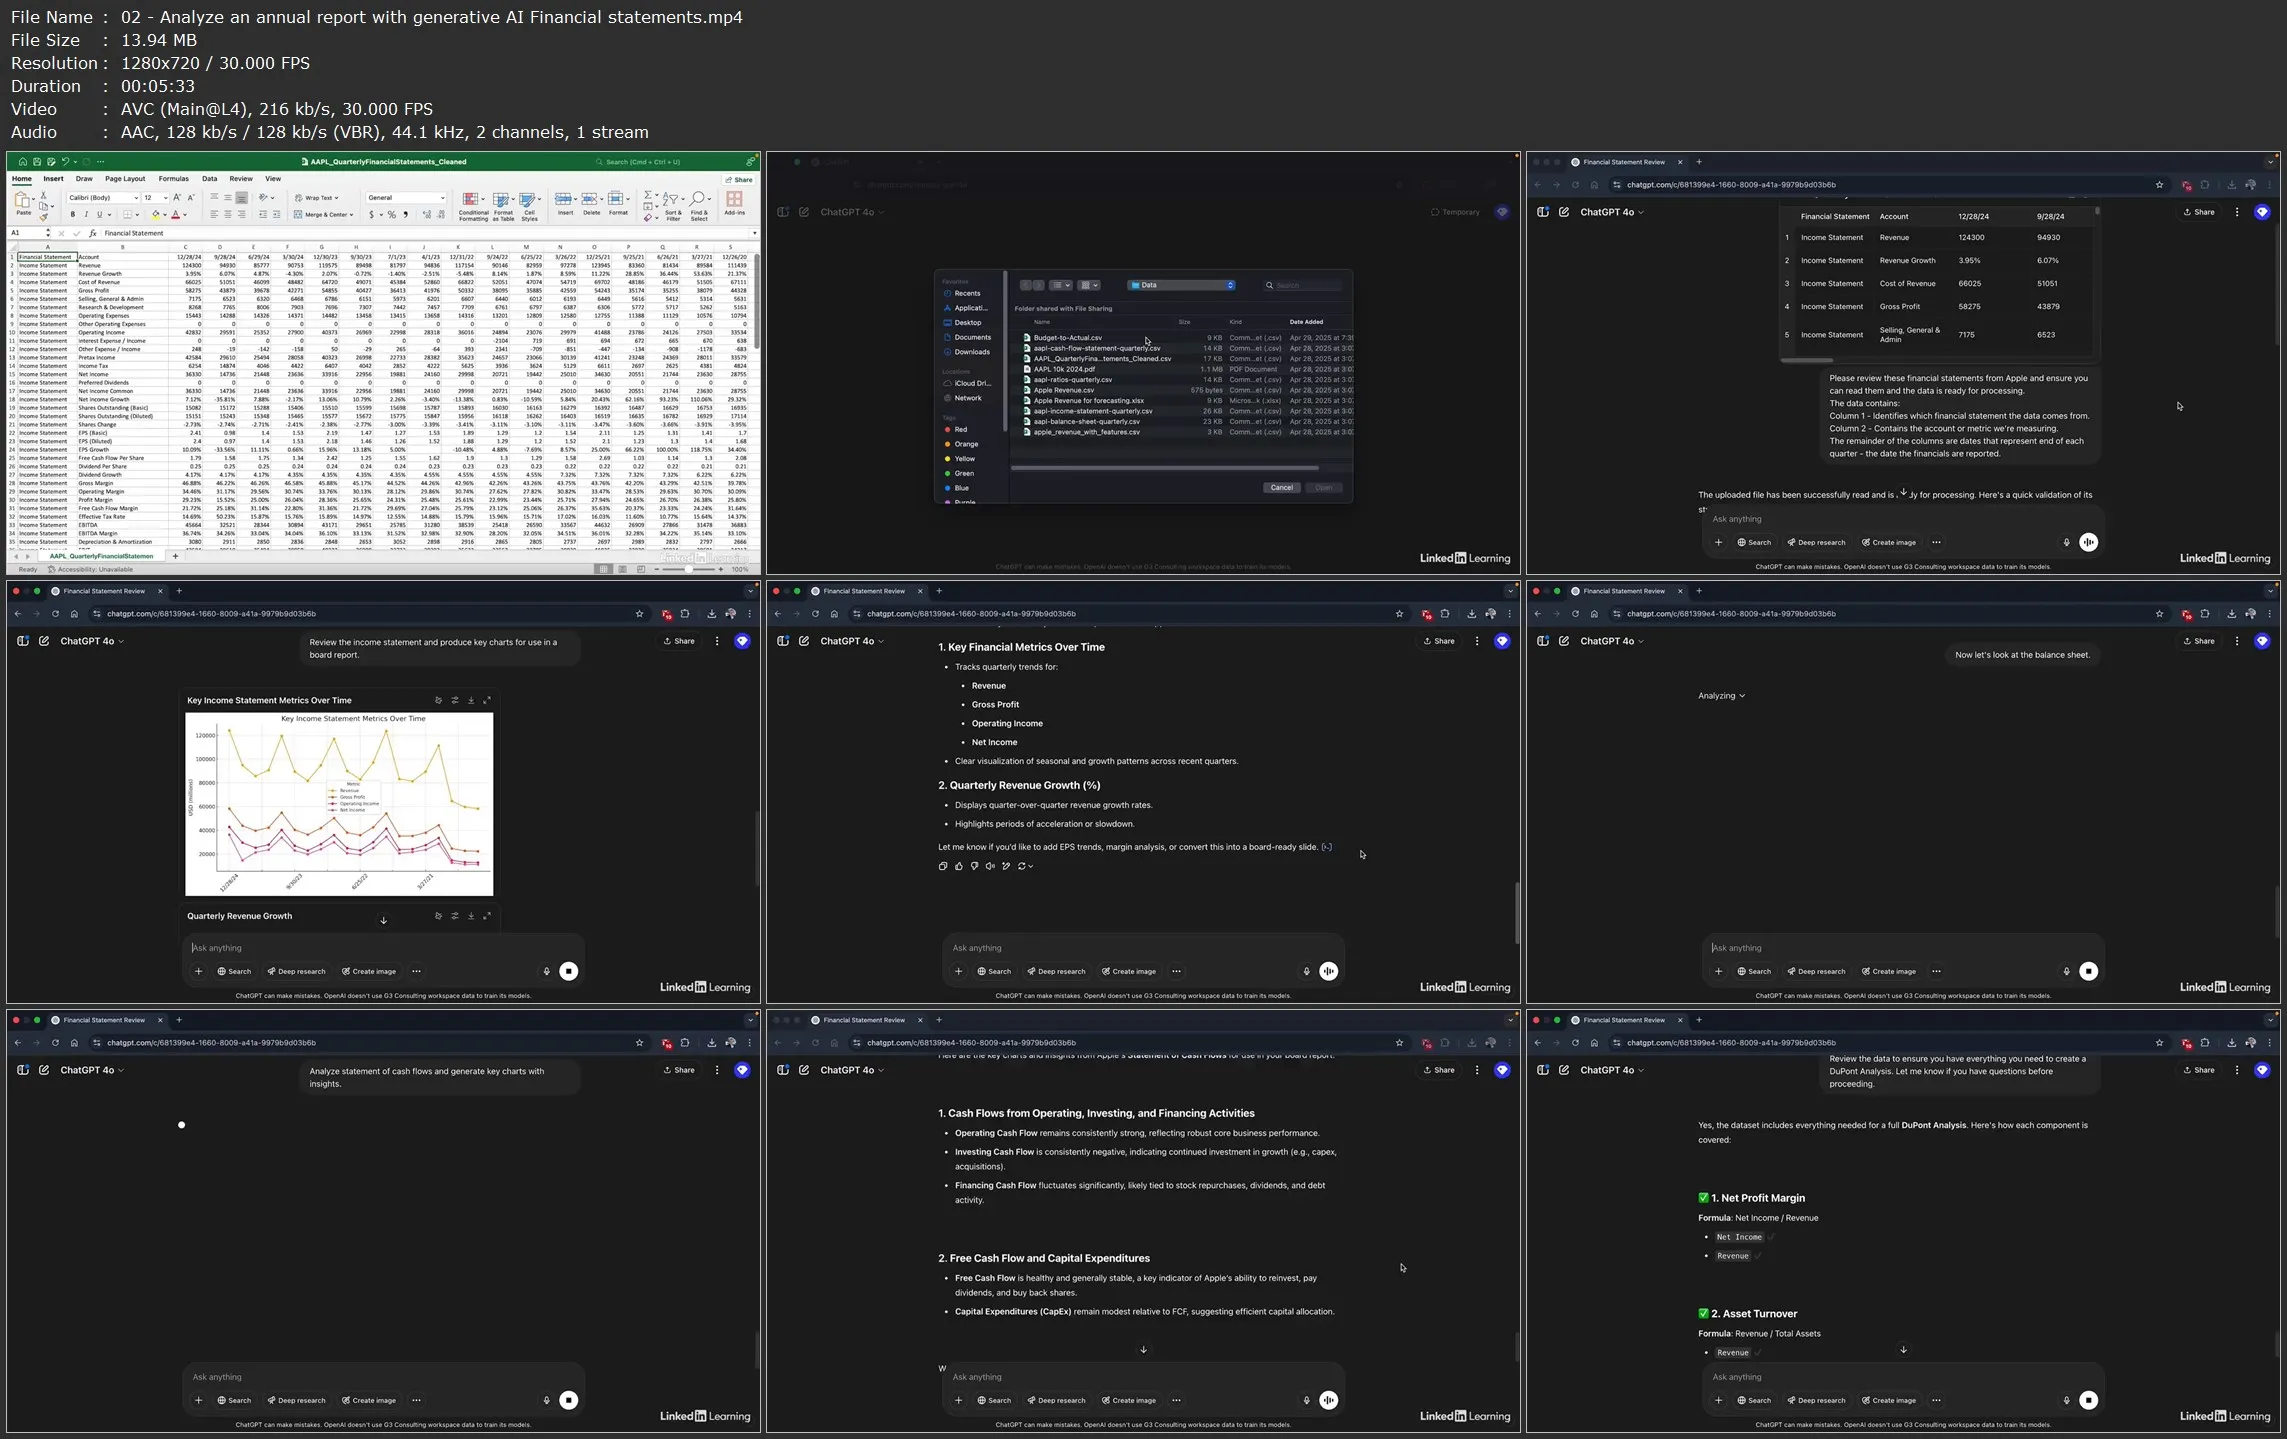Expand Quarterly Revenue Growth chart fullscreen
2287x1439 pixels.
point(487,916)
